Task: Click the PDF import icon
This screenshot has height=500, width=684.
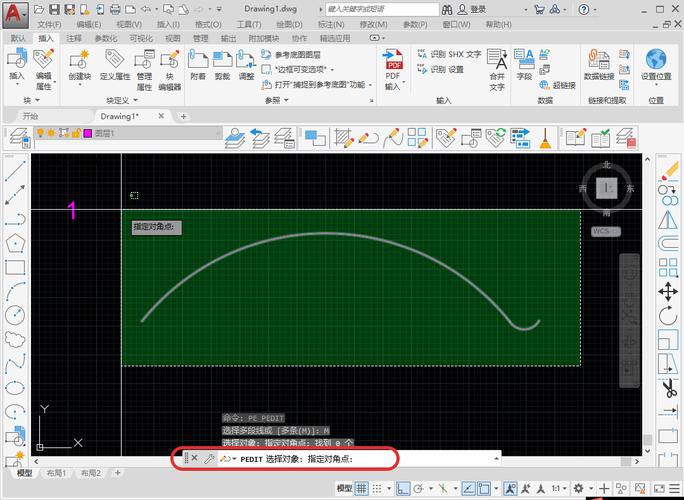Action: [x=393, y=72]
